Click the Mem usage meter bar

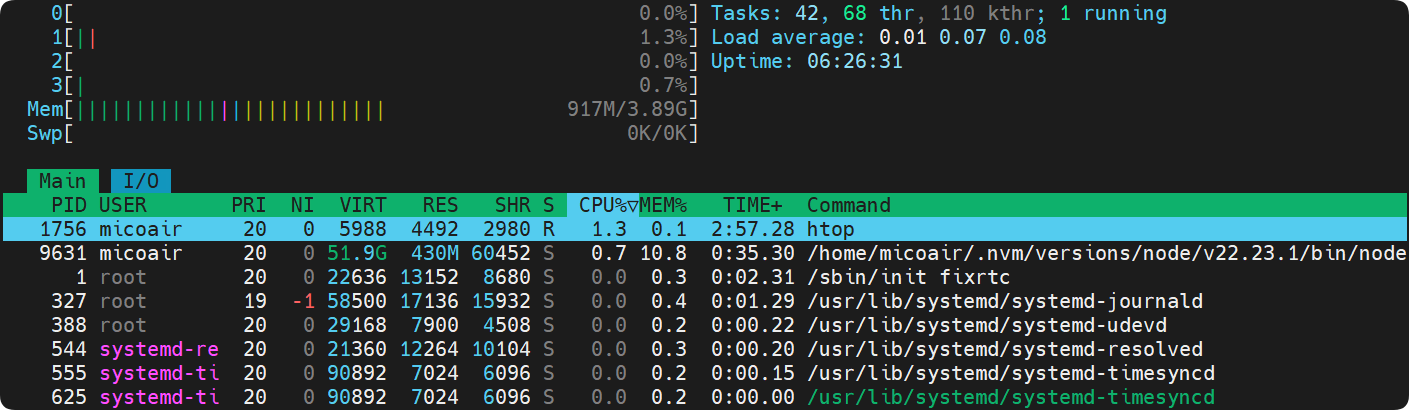click(x=362, y=109)
